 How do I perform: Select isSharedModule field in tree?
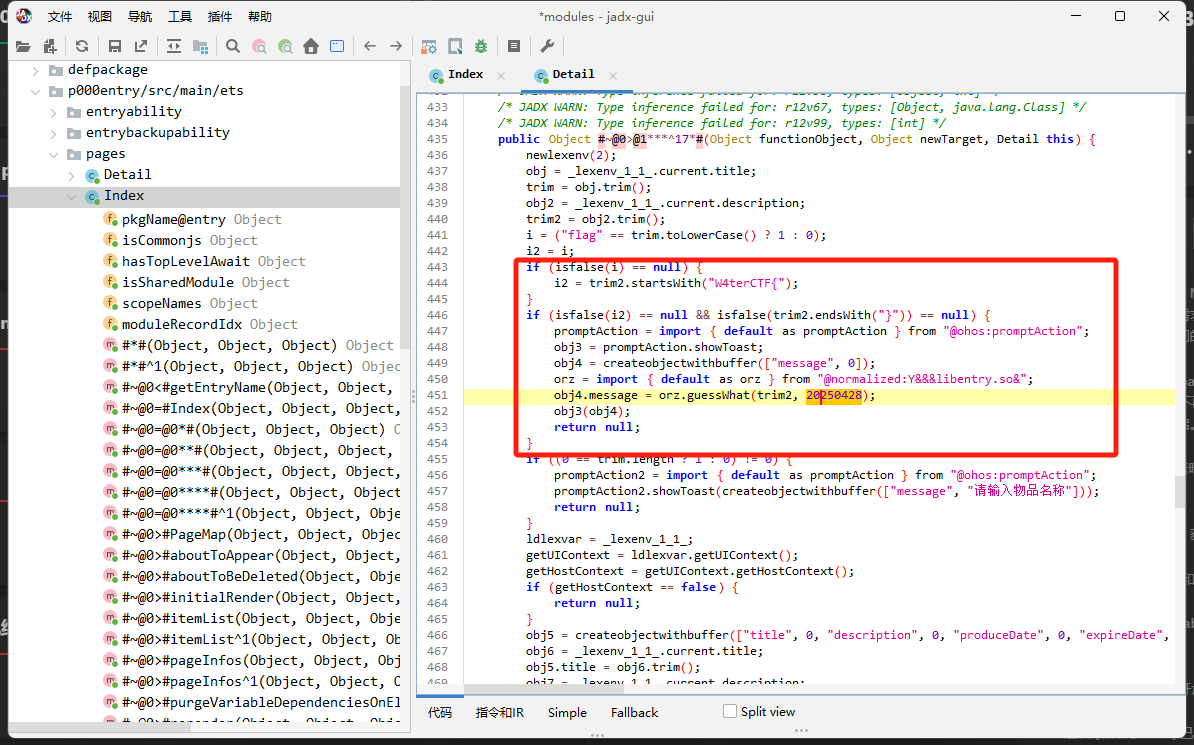pyautogui.click(x=177, y=283)
